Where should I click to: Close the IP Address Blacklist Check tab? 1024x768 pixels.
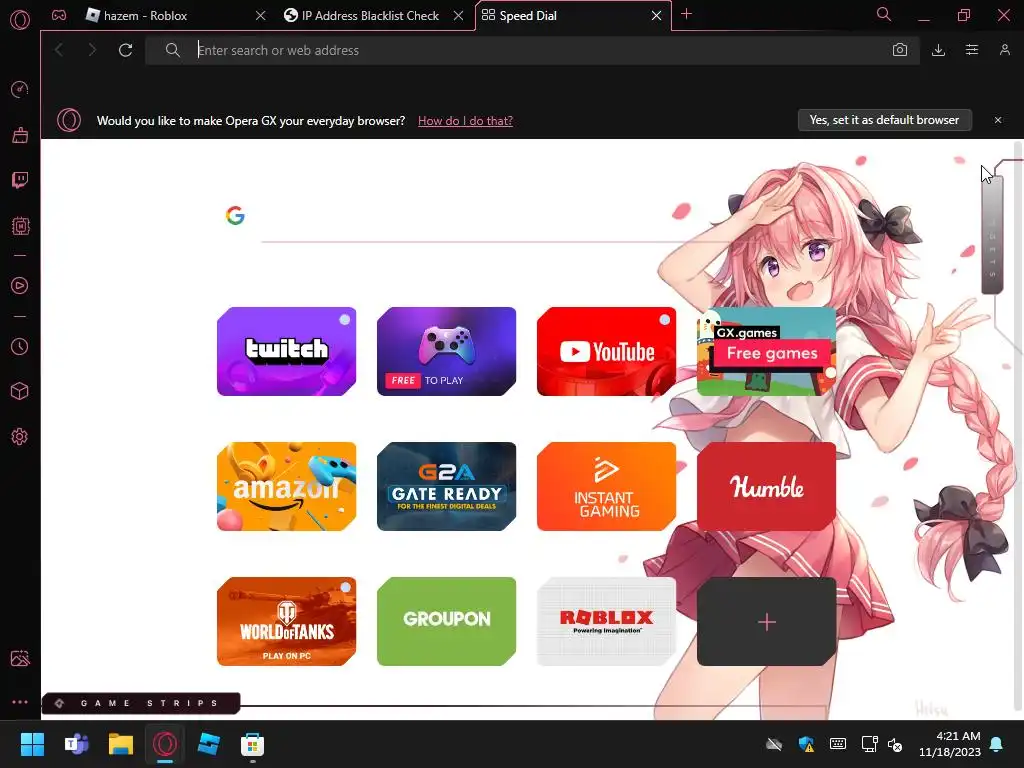(458, 16)
